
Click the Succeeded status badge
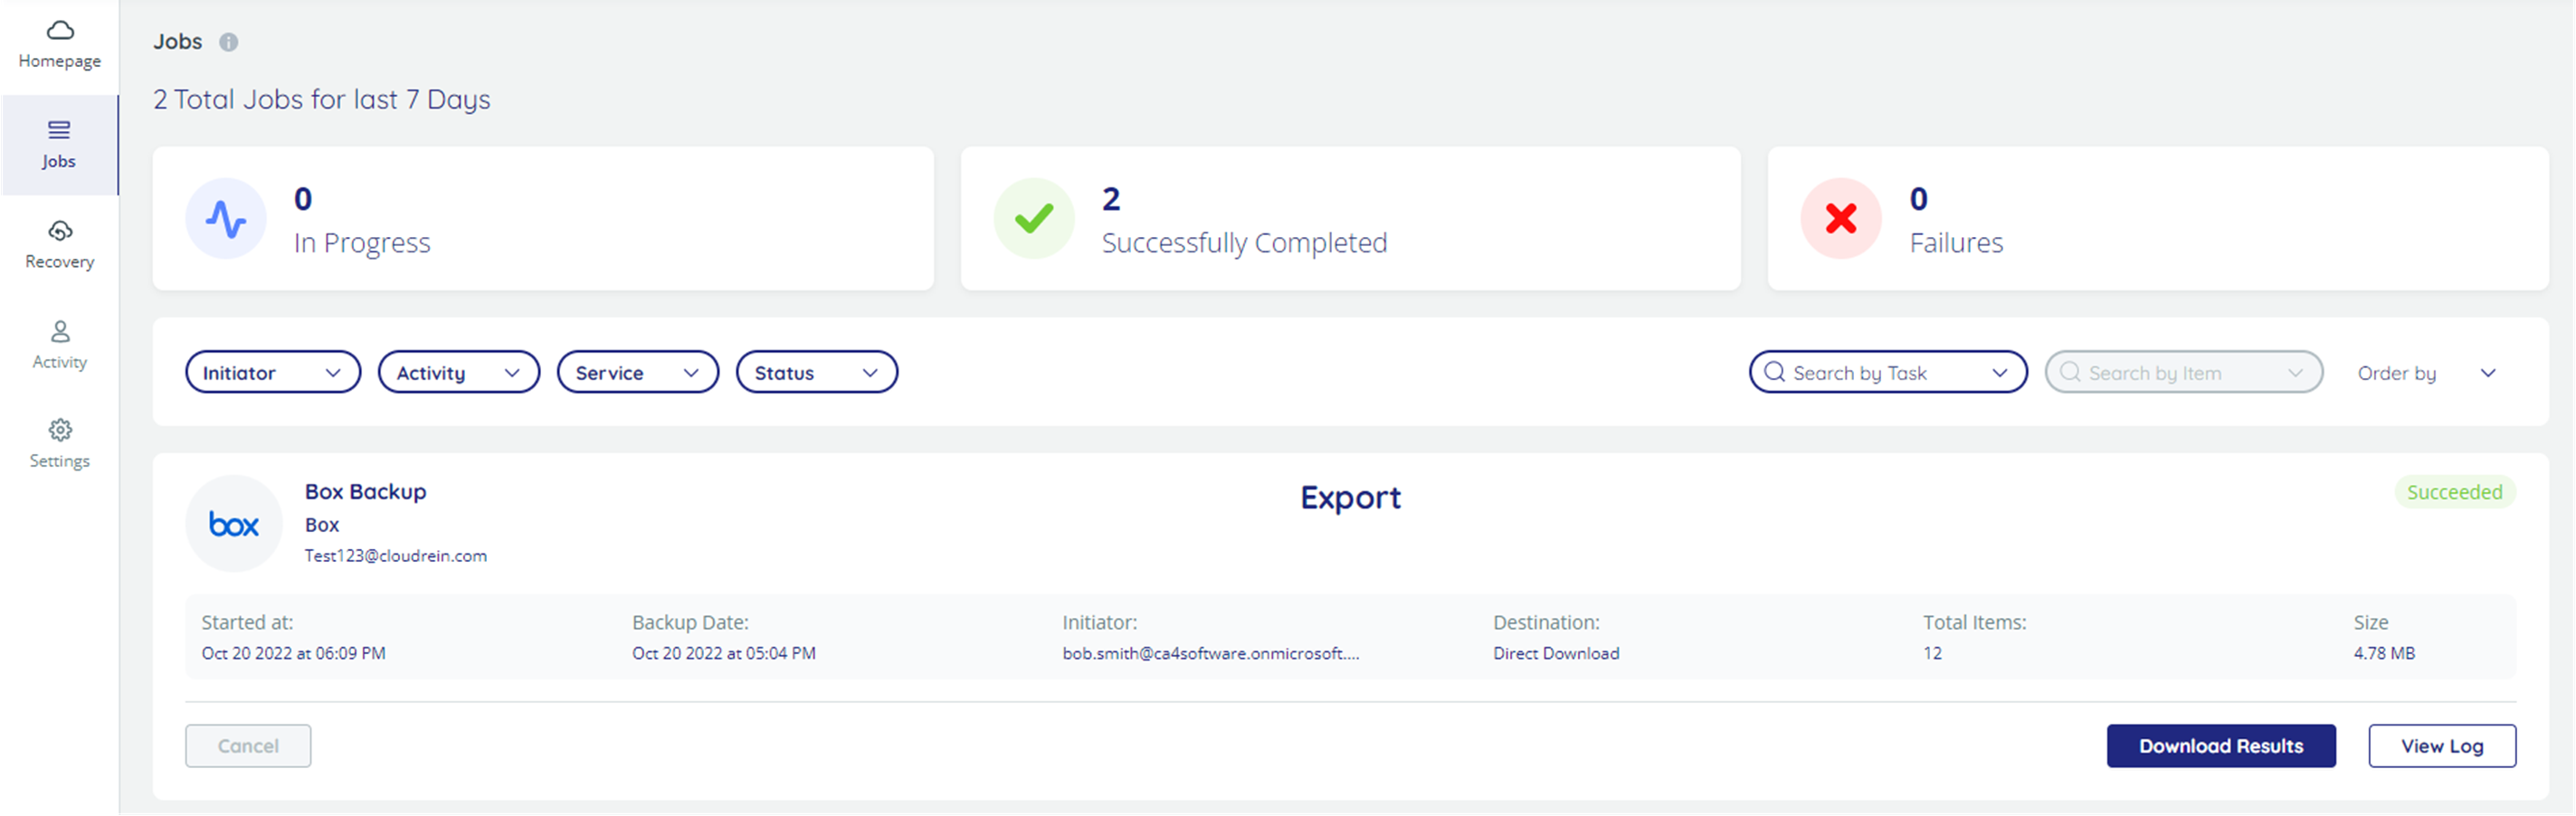click(2455, 492)
